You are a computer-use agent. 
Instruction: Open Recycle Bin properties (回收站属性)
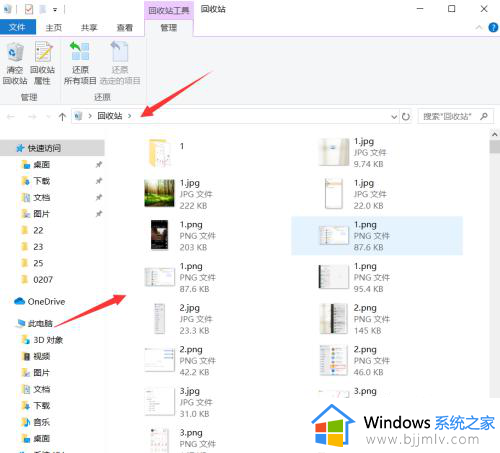click(43, 63)
